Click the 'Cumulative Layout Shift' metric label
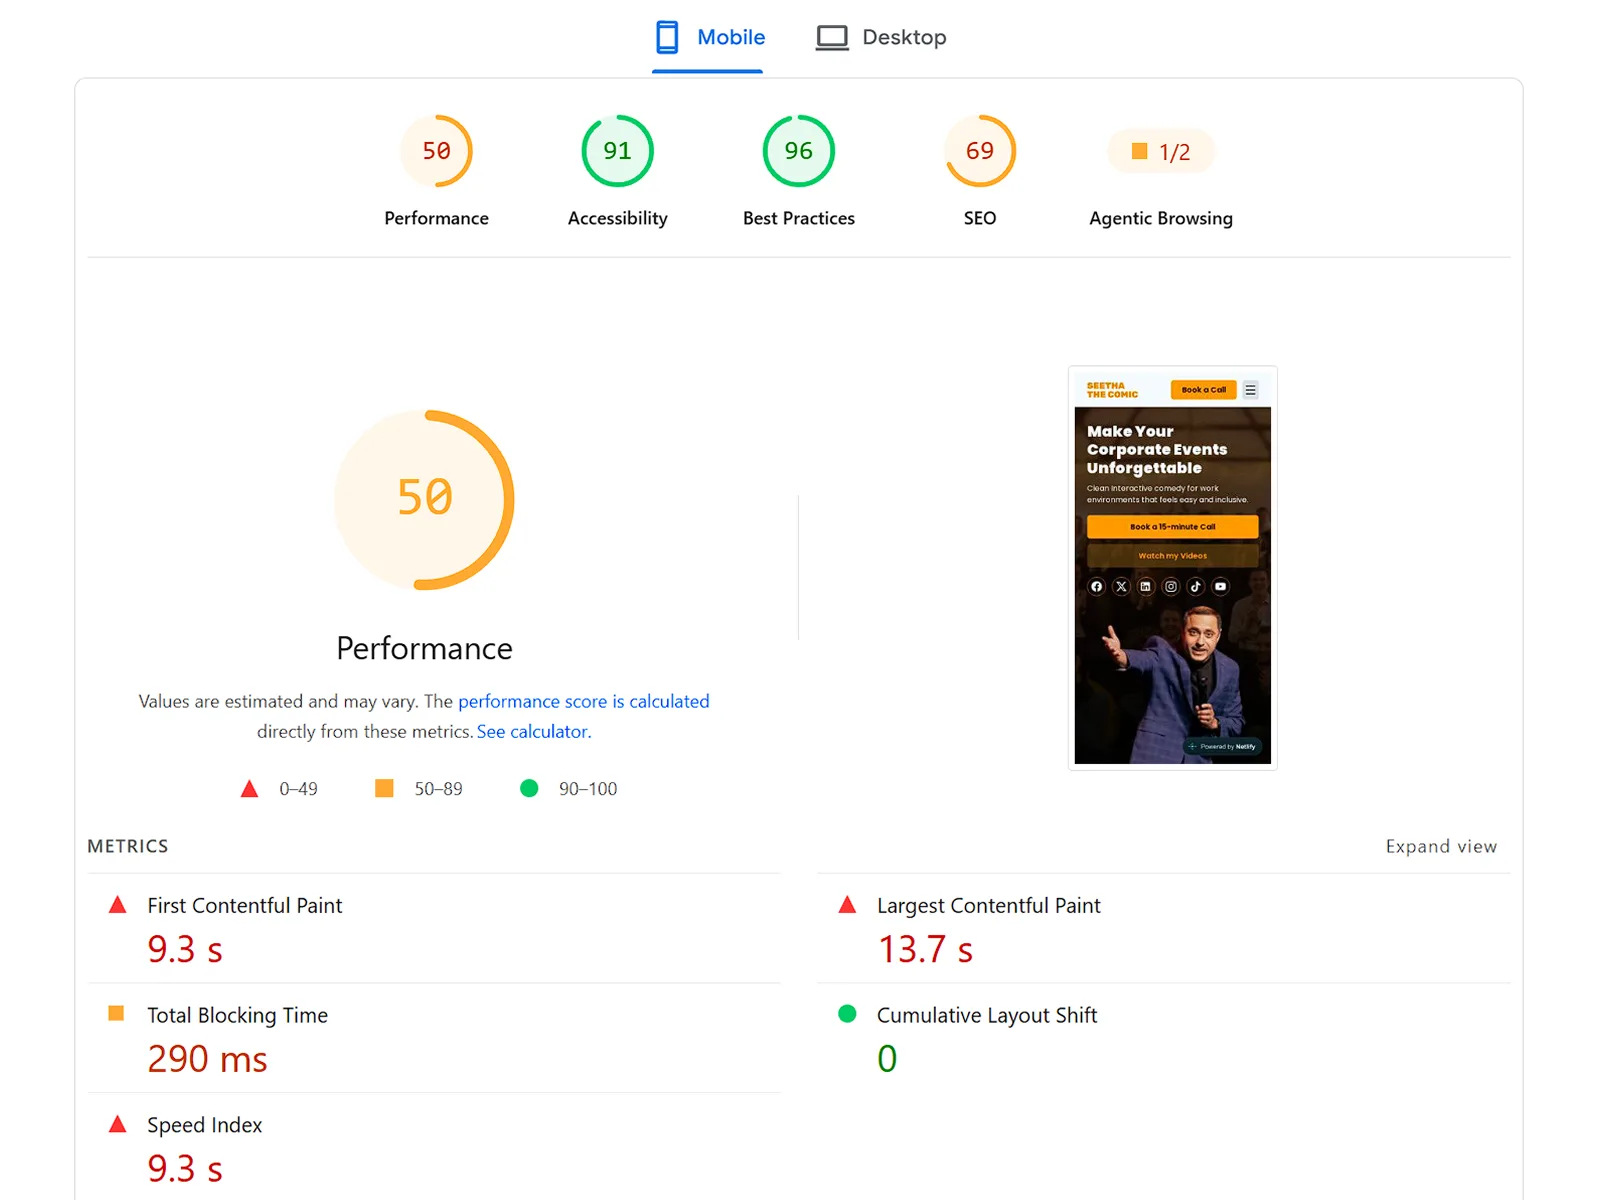 click(987, 1015)
